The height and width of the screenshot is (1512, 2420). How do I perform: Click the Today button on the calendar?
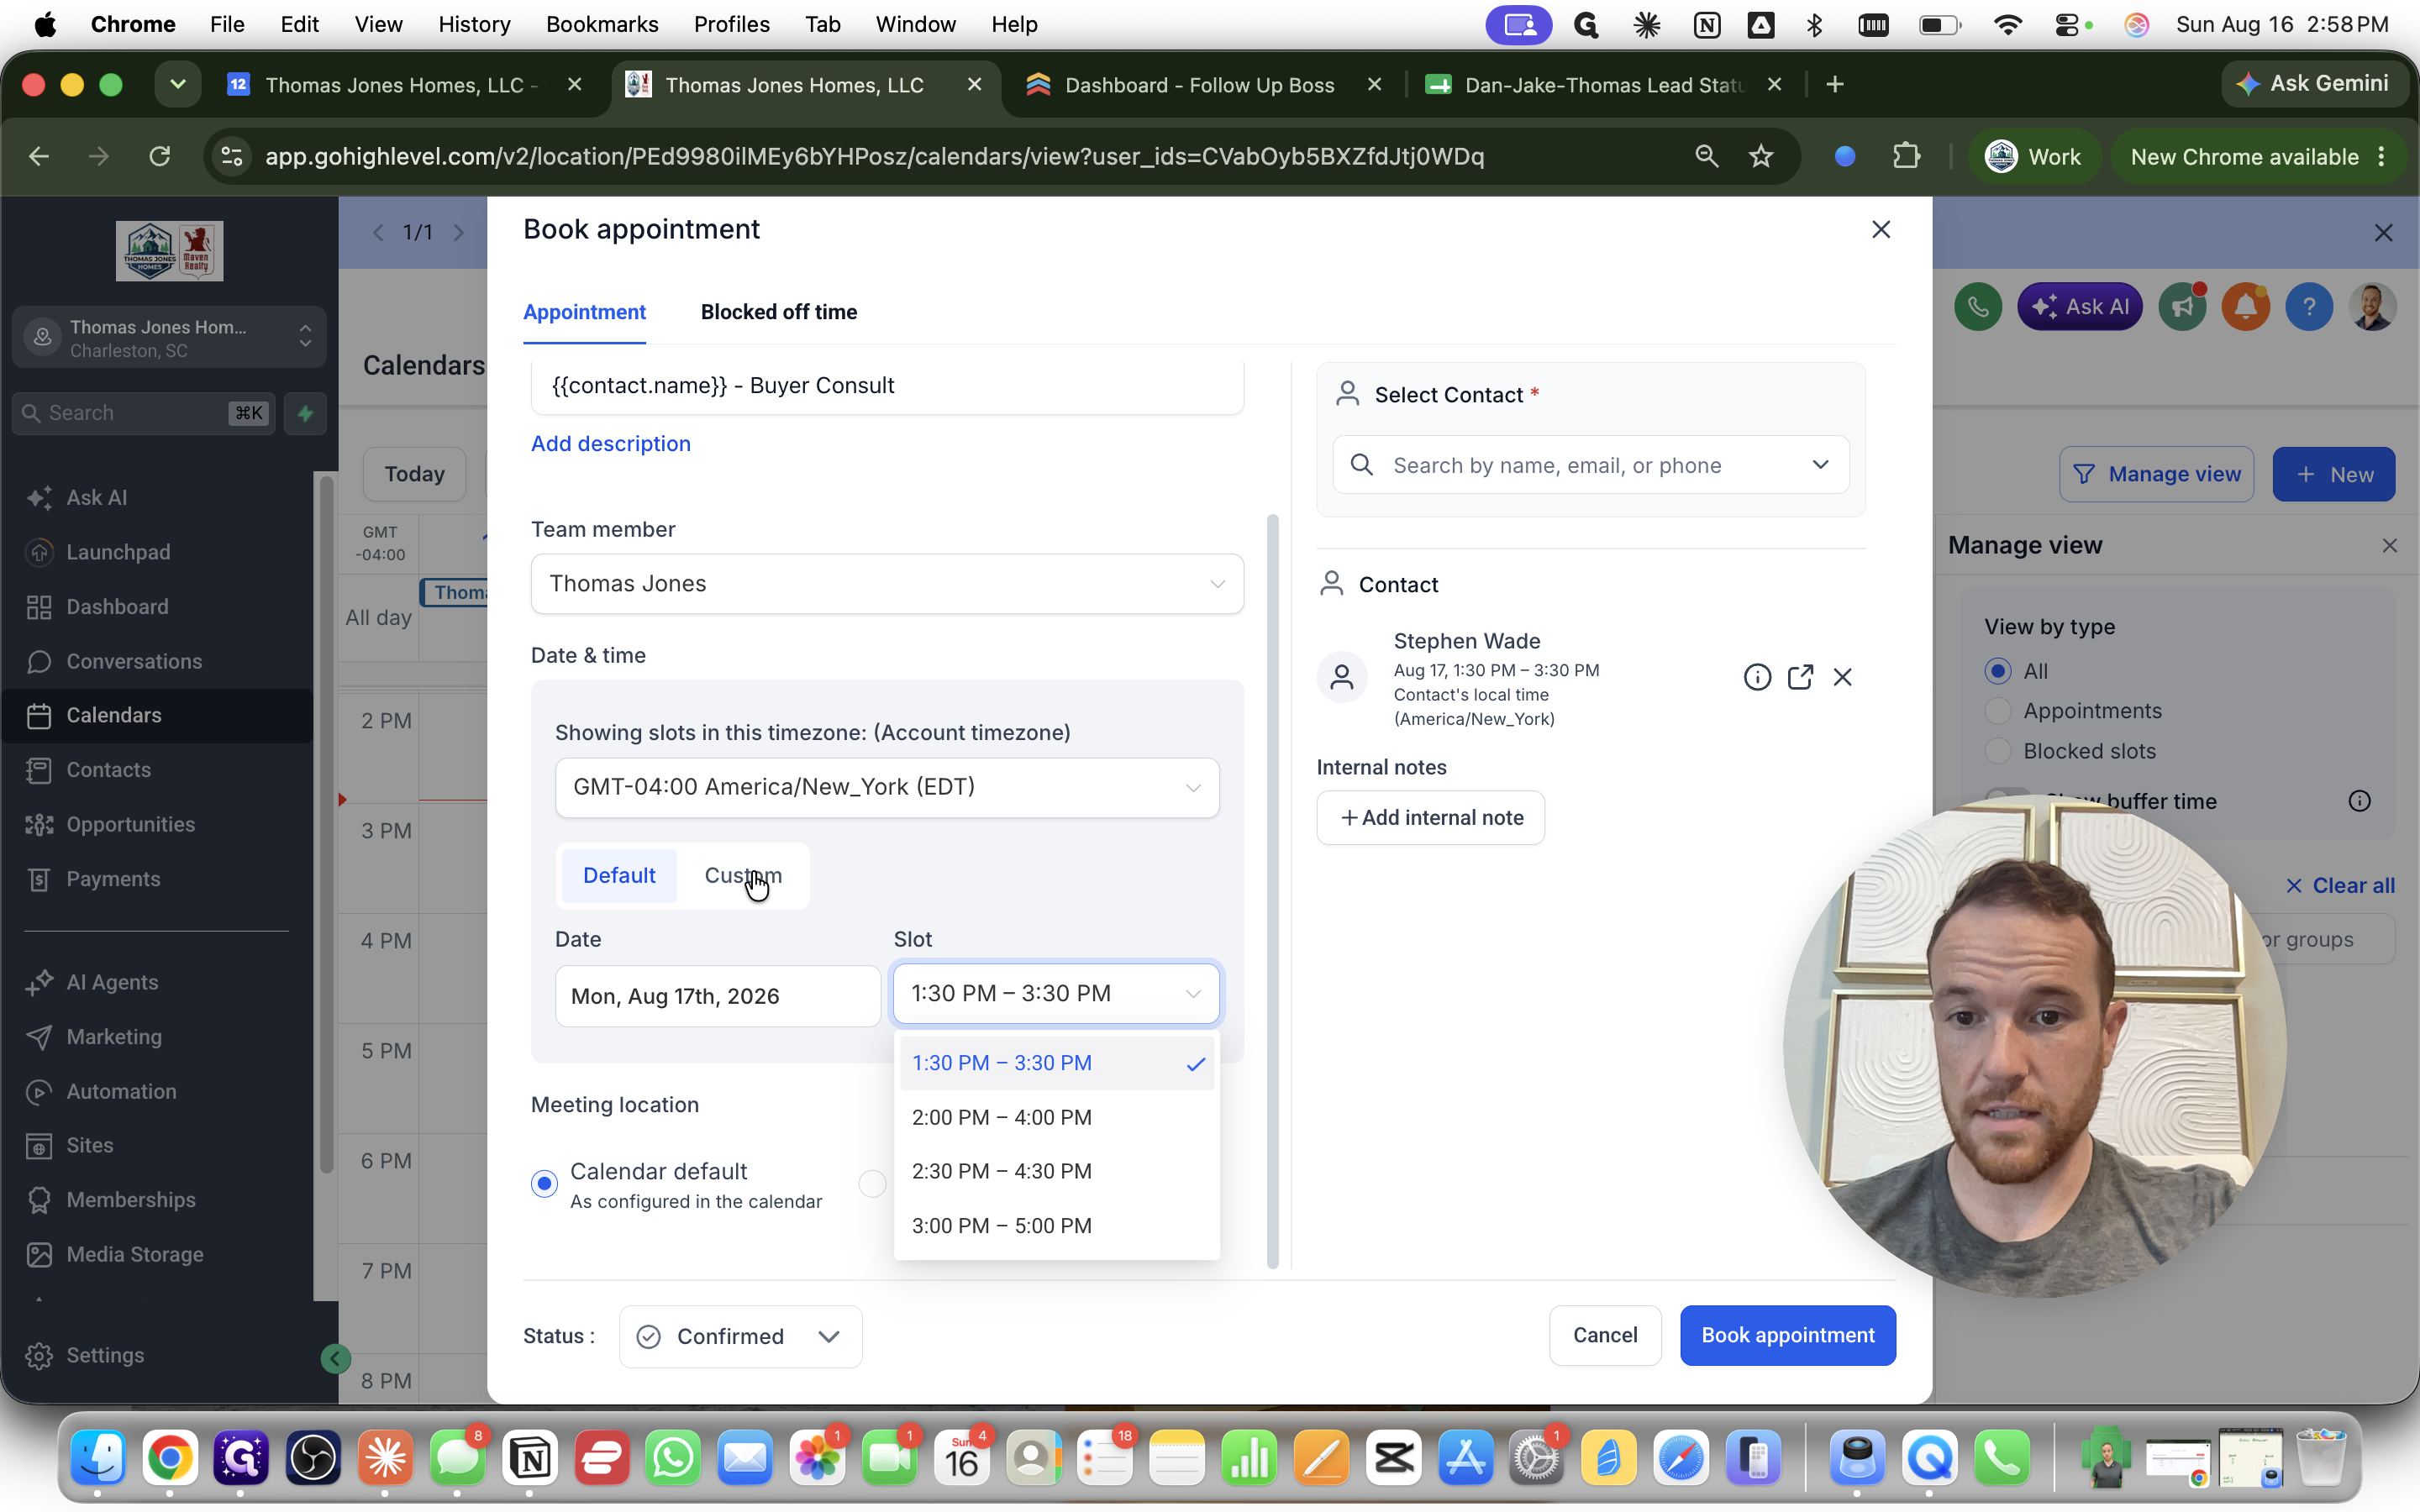coord(414,474)
